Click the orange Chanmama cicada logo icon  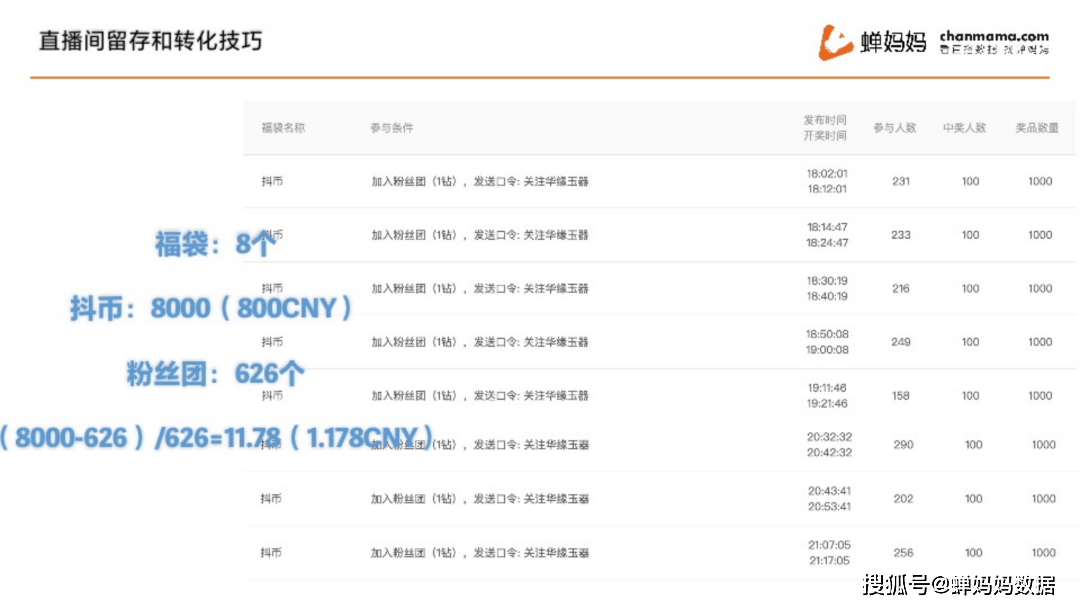[x=835, y=43]
